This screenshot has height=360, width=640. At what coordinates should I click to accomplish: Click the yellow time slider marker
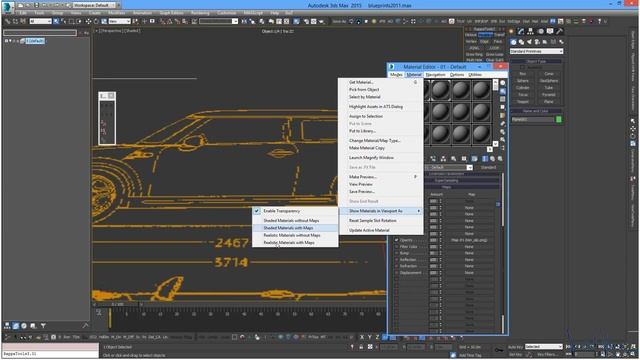click(109, 318)
